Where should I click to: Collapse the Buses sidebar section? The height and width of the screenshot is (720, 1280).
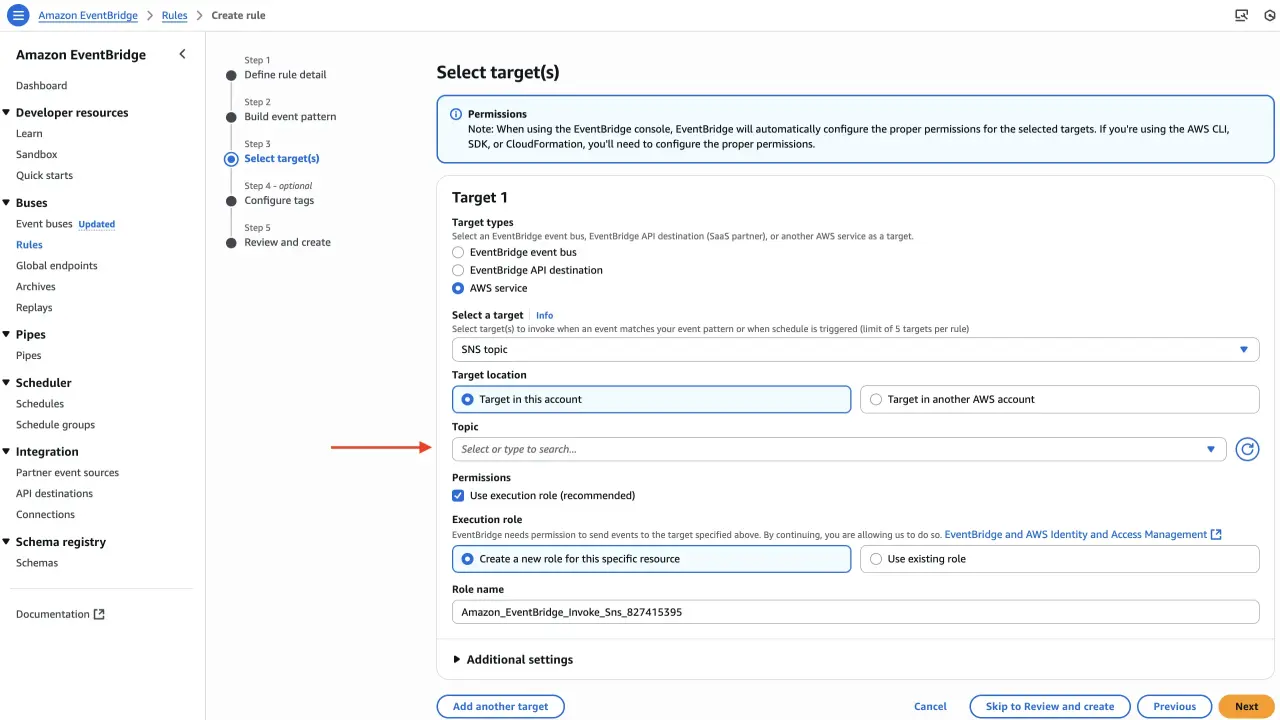click(7, 203)
